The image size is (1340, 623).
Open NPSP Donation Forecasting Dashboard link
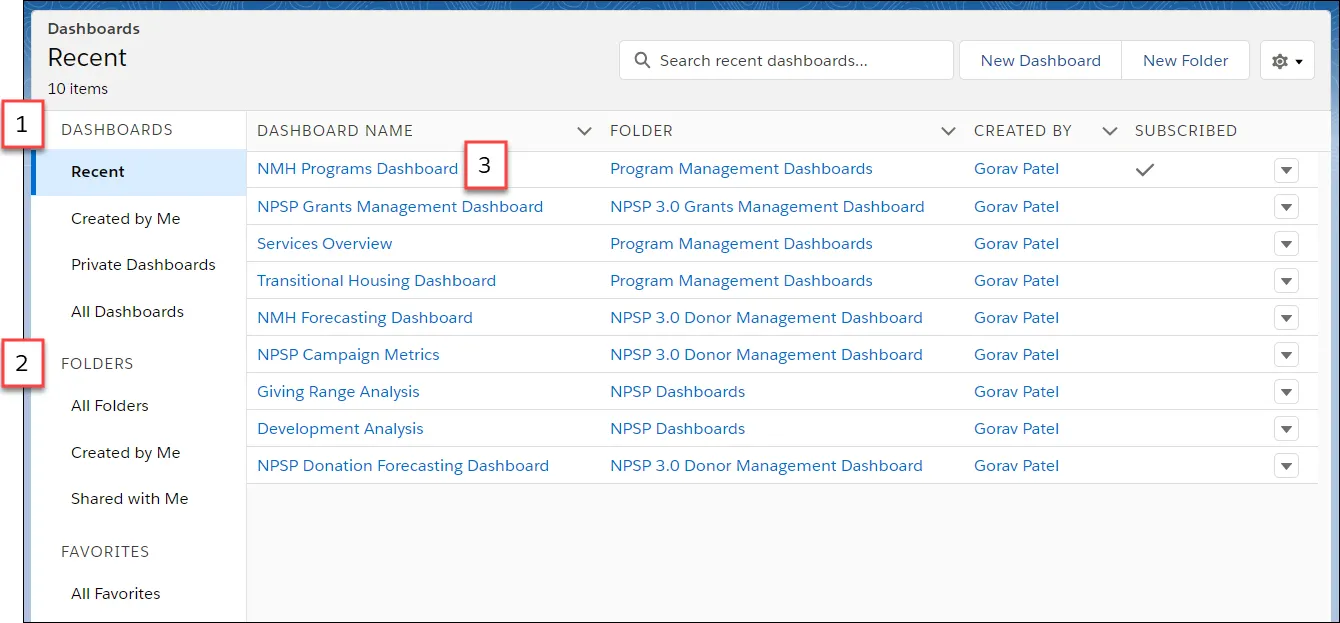403,466
